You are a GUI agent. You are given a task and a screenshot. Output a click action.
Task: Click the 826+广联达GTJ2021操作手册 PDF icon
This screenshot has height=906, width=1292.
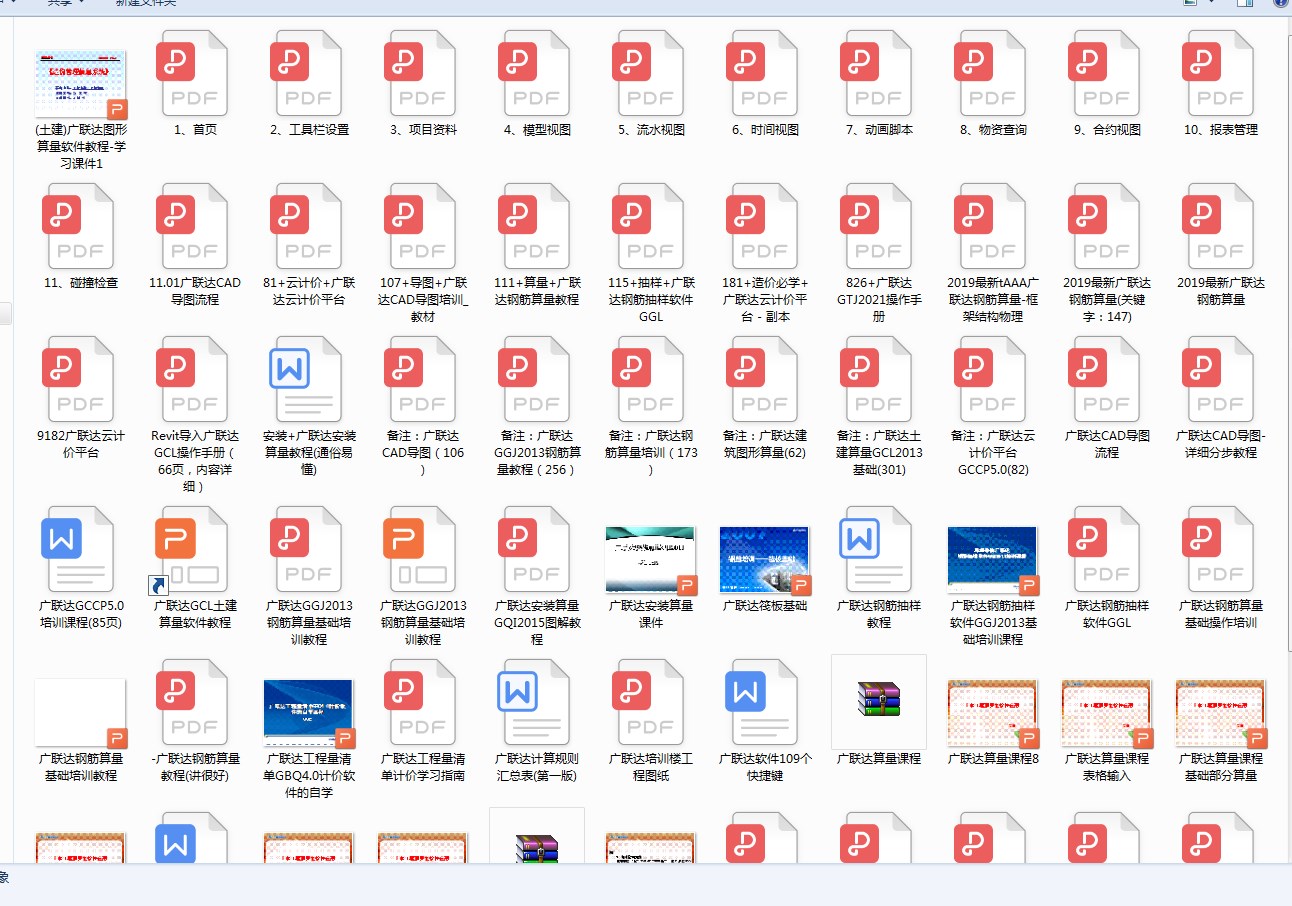[875, 227]
